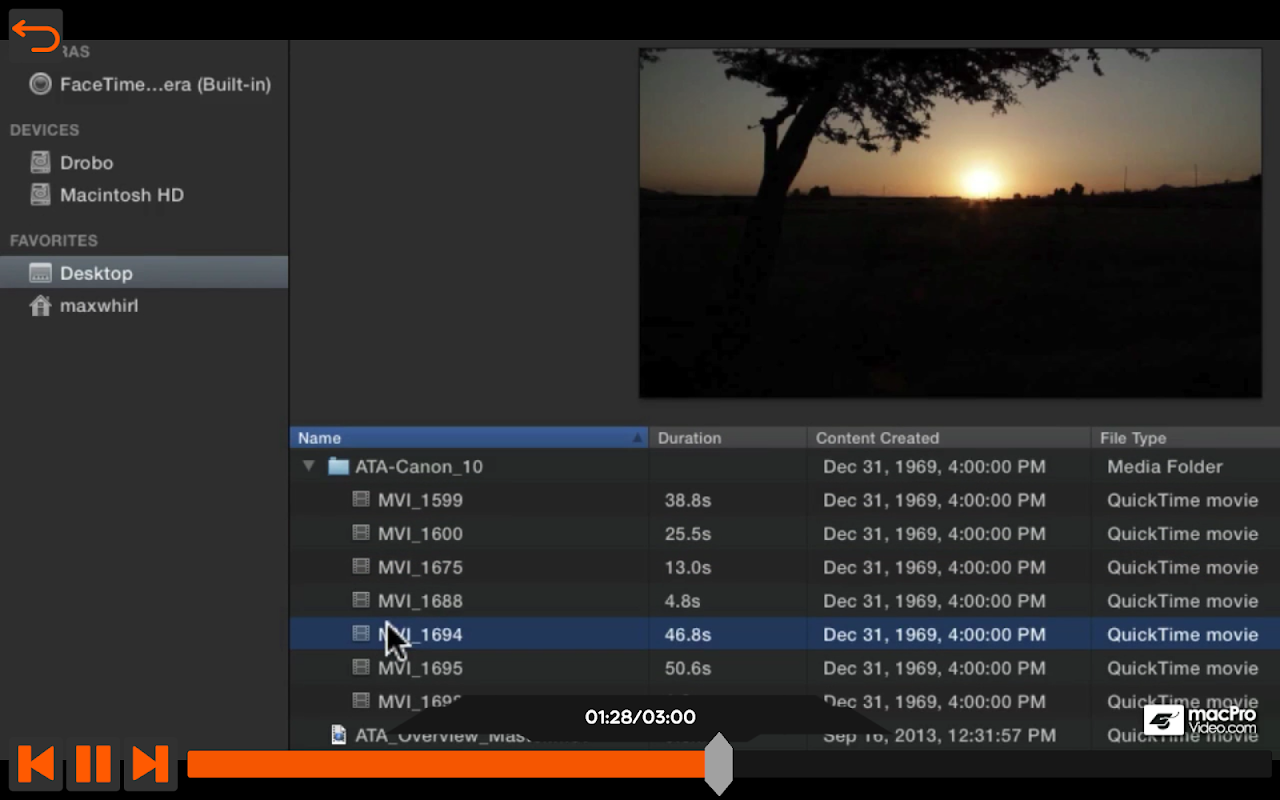1280x800 pixels.
Task: Click the orange playback progress slider handle
Action: [x=718, y=764]
